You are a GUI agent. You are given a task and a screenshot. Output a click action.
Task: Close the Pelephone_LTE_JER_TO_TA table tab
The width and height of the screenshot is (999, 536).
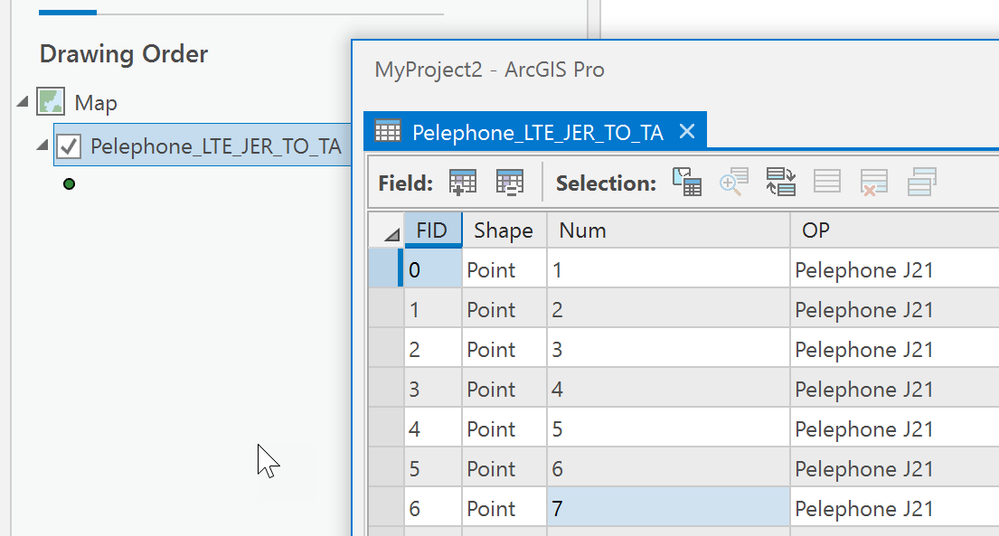[687, 131]
